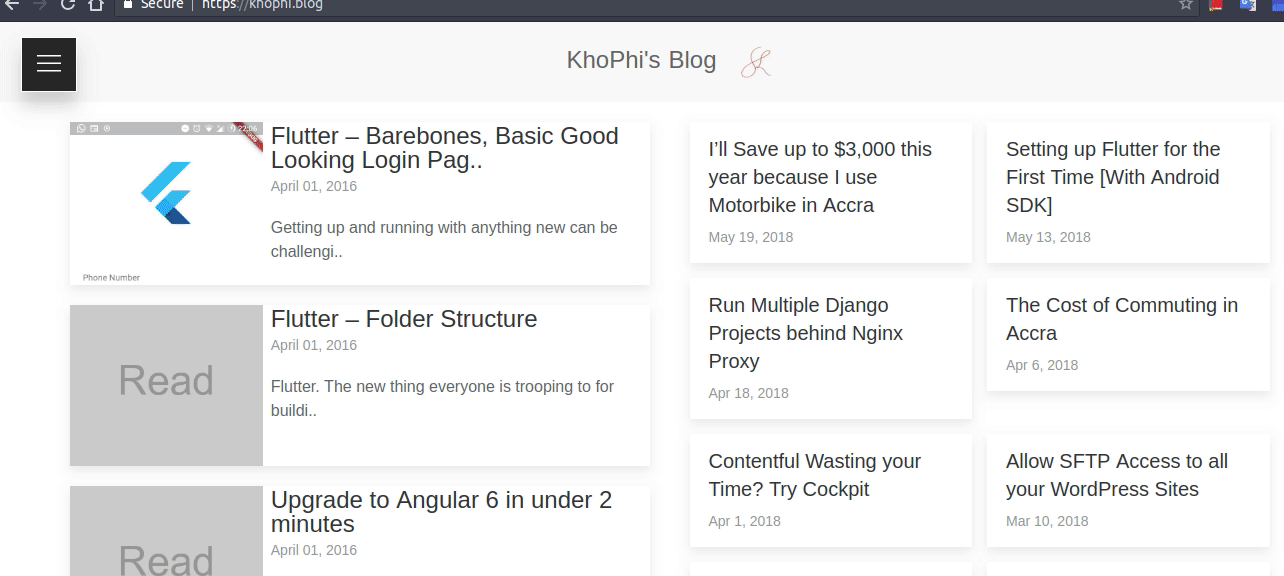The image size is (1284, 576).
Task: Click the Flutter logo post thumbnail
Action: 166,203
